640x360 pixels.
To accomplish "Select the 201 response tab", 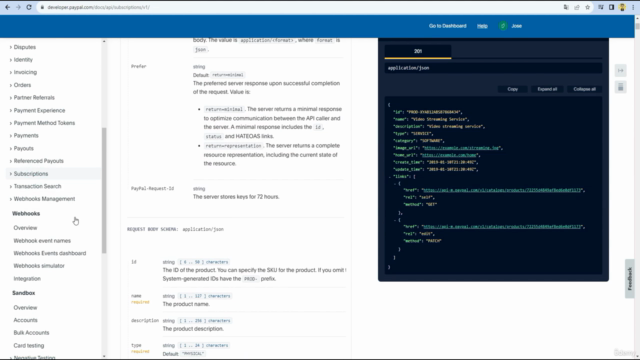I will tap(418, 51).
